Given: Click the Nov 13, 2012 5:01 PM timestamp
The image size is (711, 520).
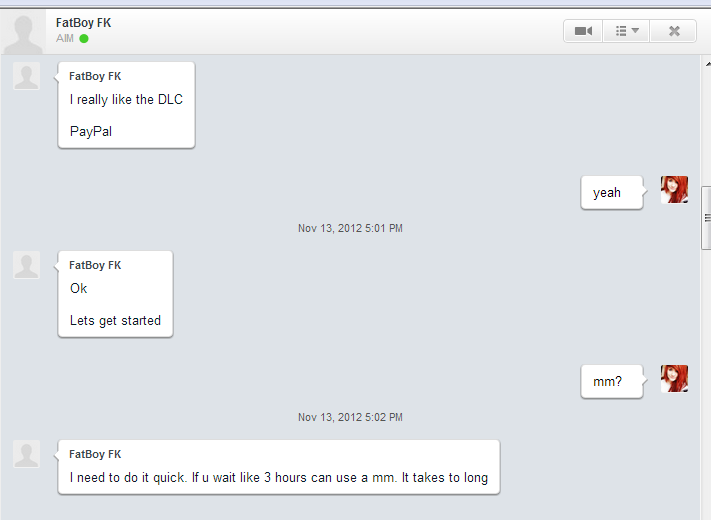Looking at the screenshot, I should pos(350,228).
